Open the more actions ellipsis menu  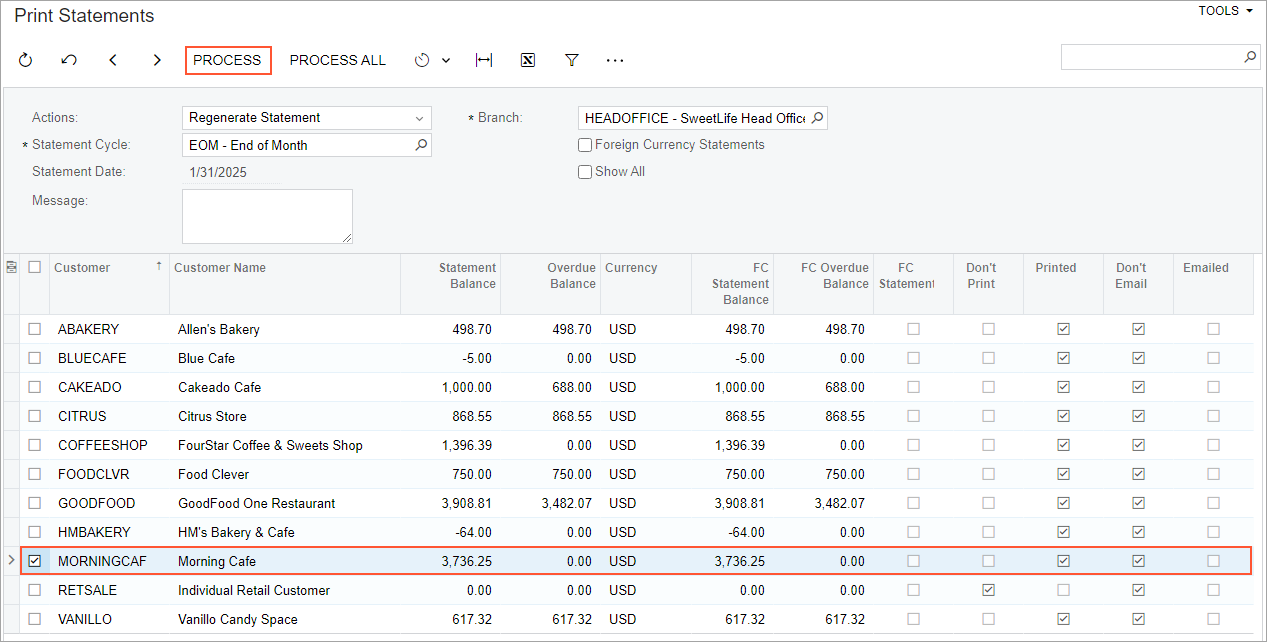coord(615,60)
